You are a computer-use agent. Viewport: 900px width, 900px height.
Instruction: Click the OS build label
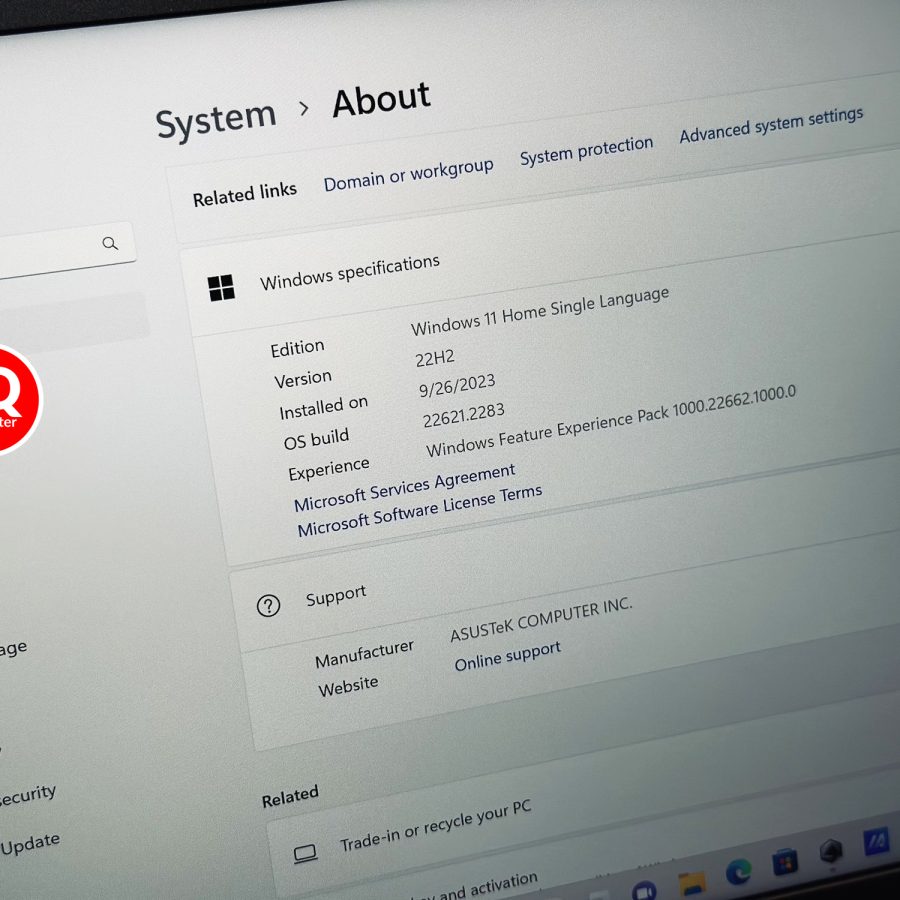316,440
